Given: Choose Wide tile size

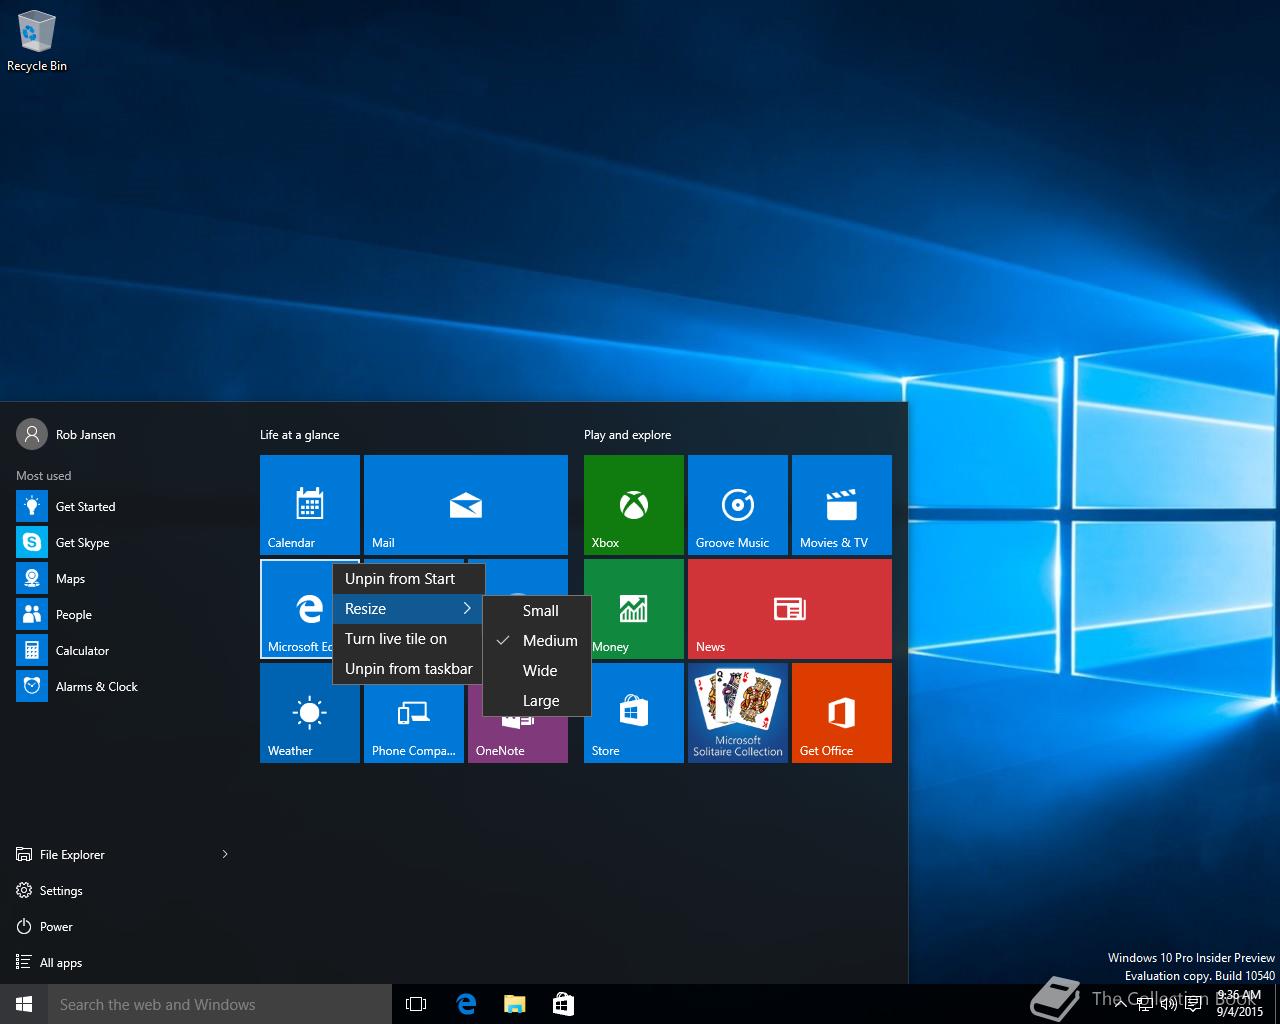Looking at the screenshot, I should (537, 671).
